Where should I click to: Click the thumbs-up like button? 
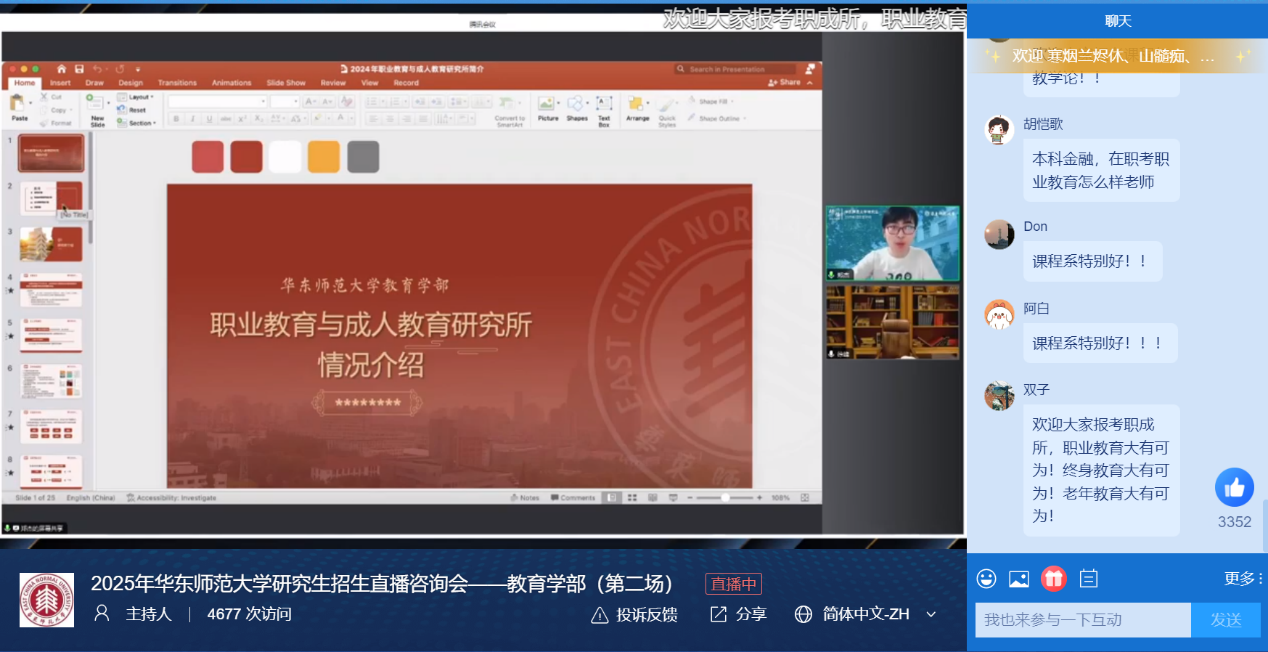click(1234, 487)
